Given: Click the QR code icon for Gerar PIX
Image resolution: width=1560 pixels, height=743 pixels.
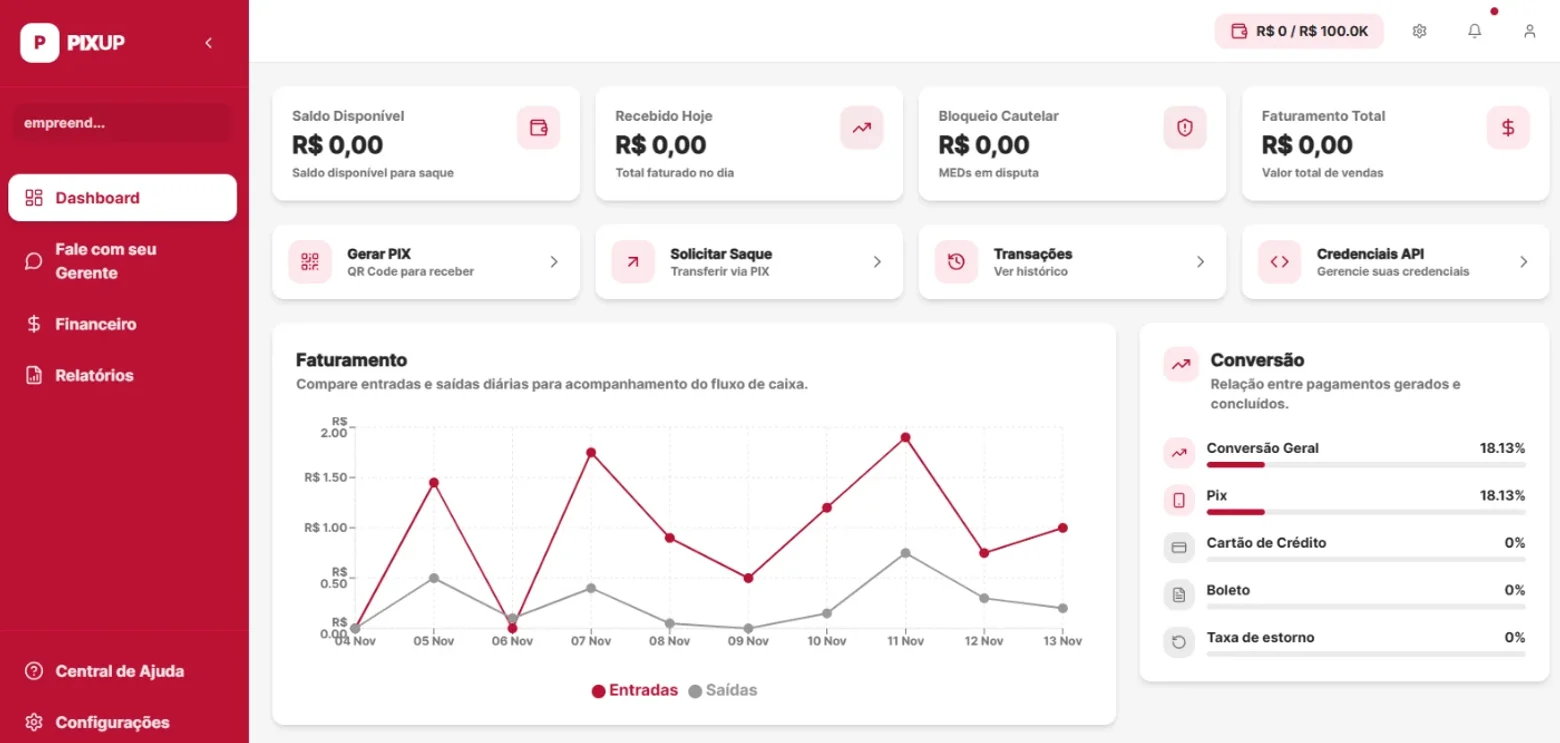Looking at the screenshot, I should [310, 262].
